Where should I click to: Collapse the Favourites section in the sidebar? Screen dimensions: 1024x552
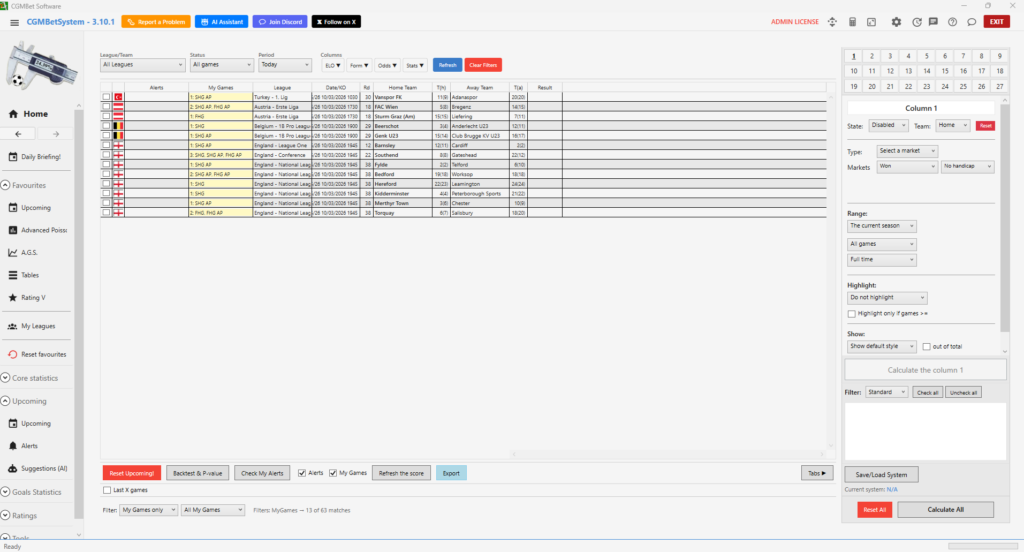(5, 186)
